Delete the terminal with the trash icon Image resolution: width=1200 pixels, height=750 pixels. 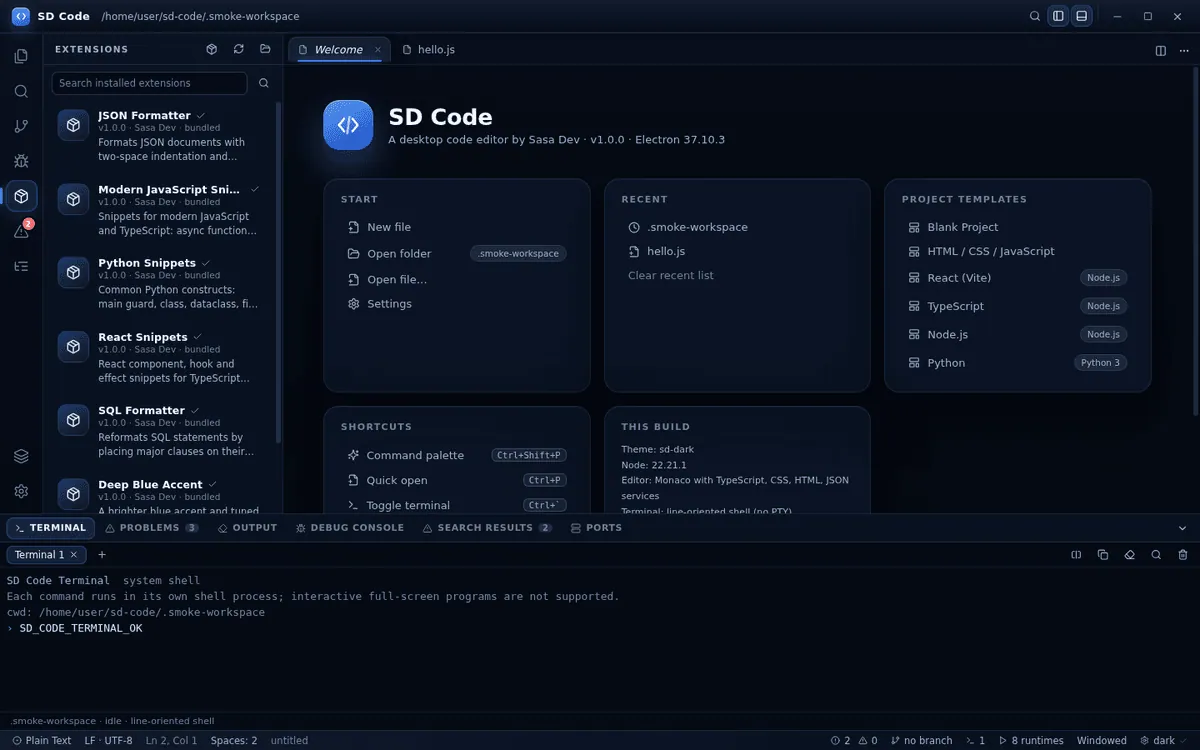pyautogui.click(x=1183, y=555)
